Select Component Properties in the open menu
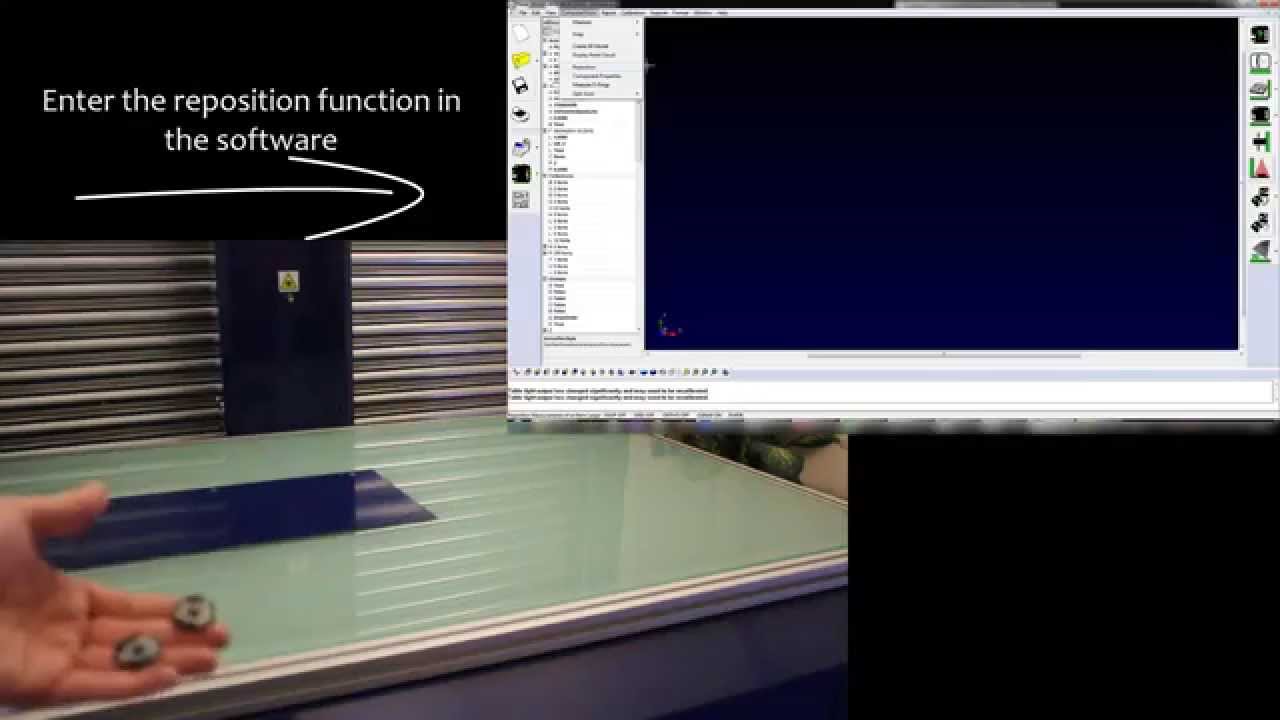 click(596, 76)
